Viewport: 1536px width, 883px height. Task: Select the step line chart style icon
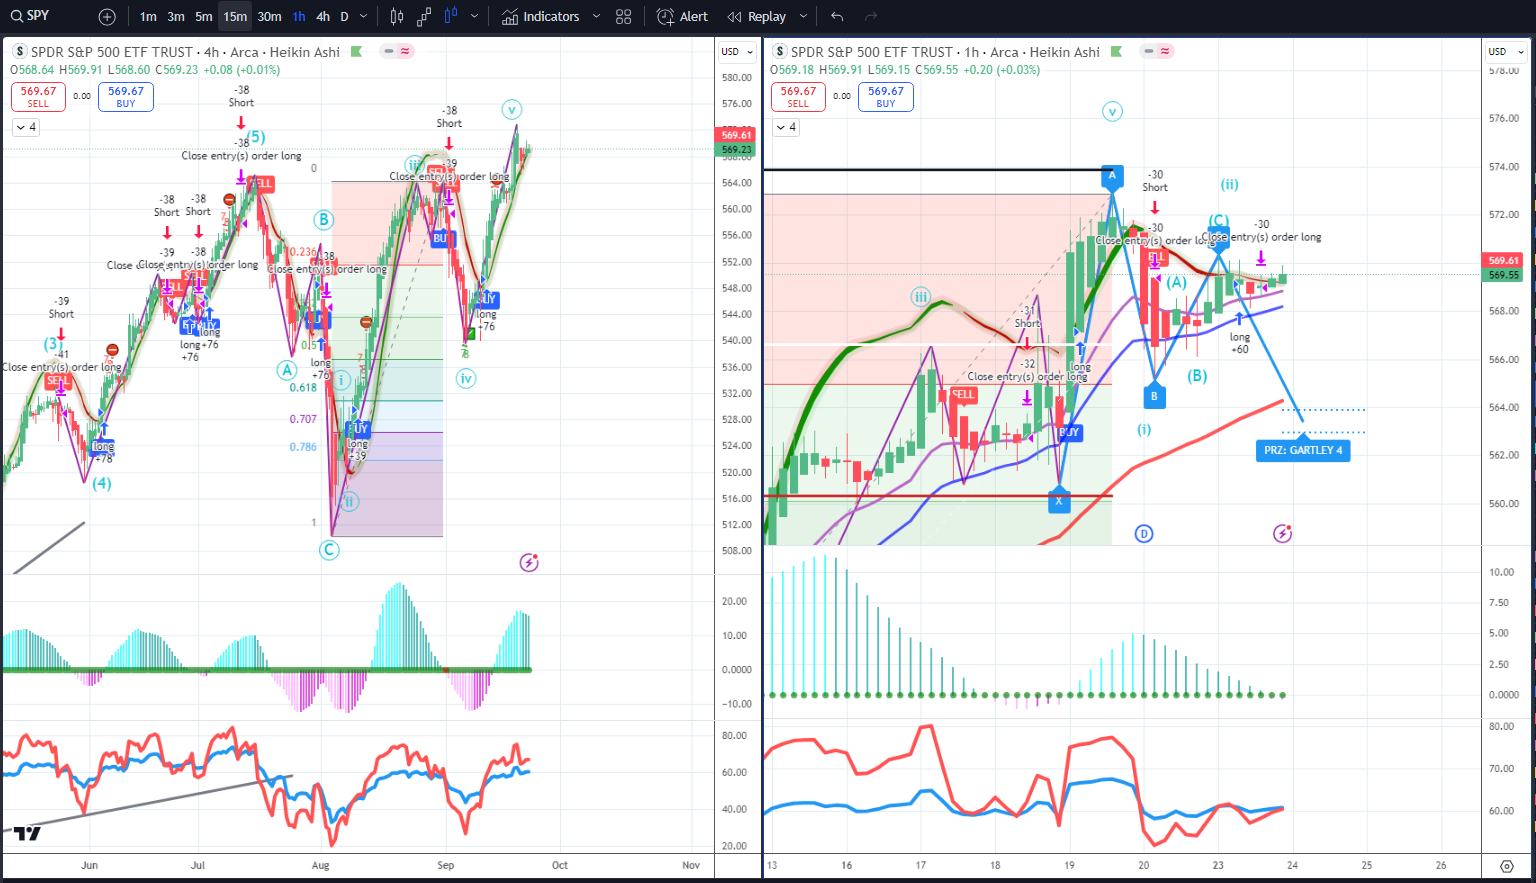tap(424, 17)
